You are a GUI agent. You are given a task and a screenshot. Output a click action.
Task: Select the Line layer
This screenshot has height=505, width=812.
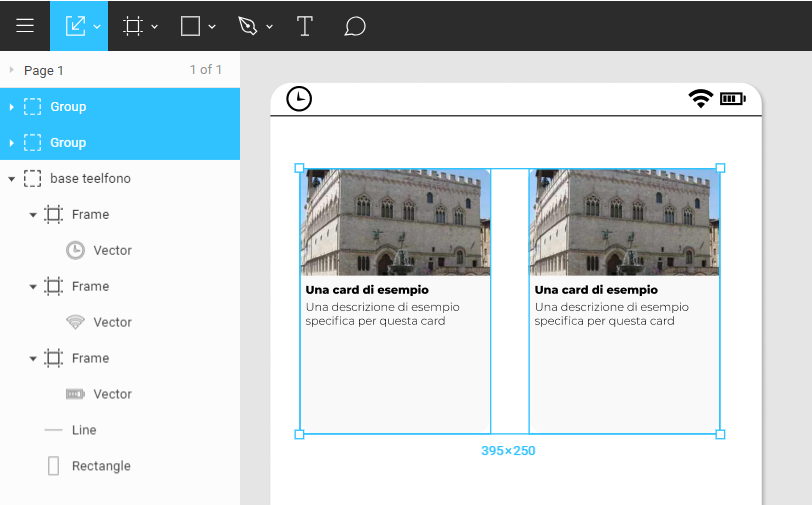pyautogui.click(x=84, y=430)
